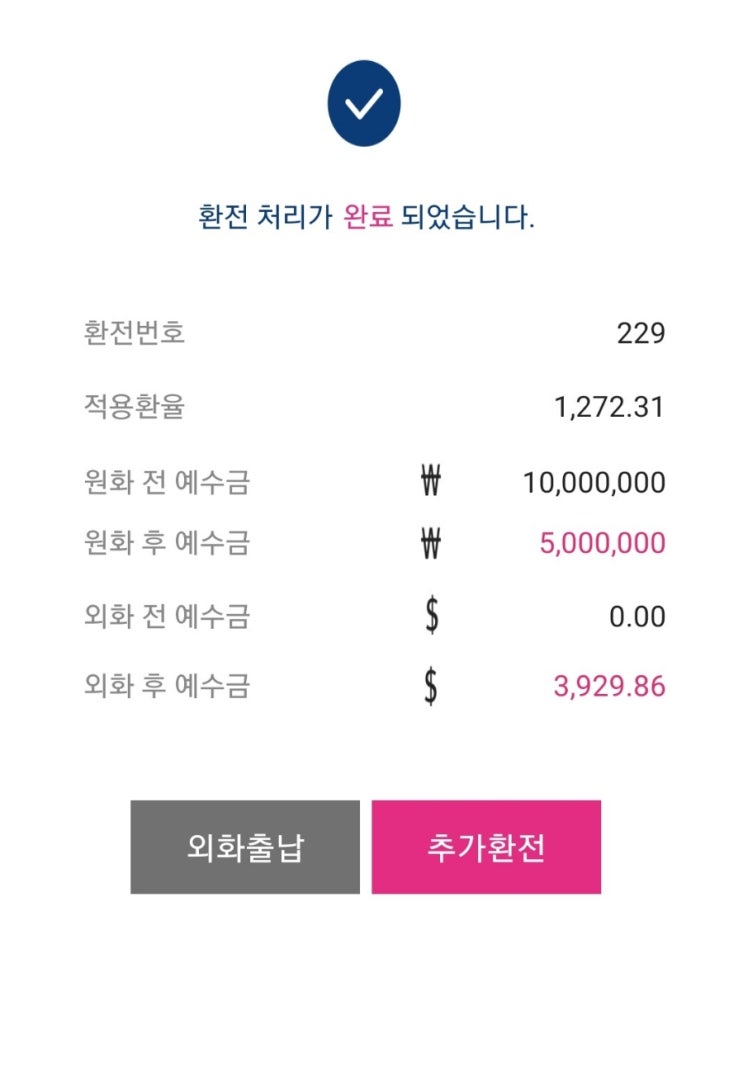Click the won symbol beside 10,000,000
Screen dimensions: 743x1067
click(431, 483)
